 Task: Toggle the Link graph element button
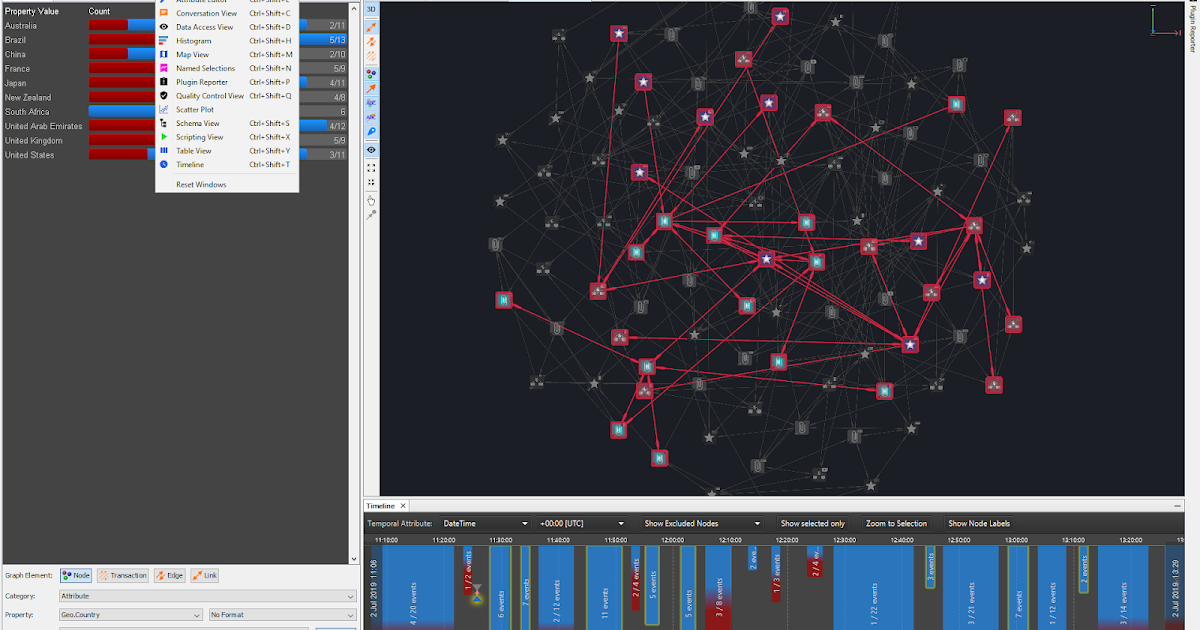[x=203, y=575]
